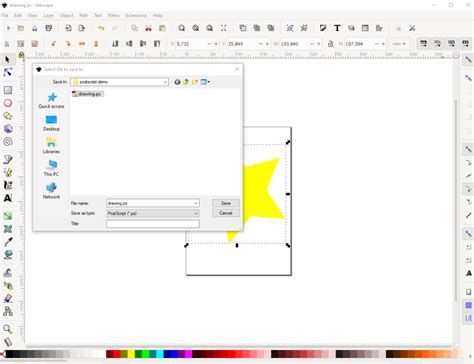This screenshot has height=364, width=474.
Task: Activate the calligraphy tool
Action: [8, 185]
